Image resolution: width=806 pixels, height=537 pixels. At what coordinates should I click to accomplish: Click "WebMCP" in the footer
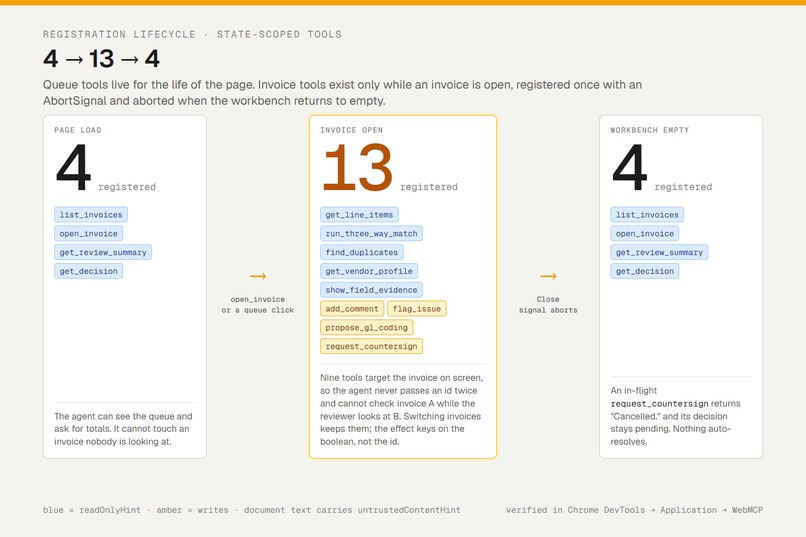click(x=747, y=510)
